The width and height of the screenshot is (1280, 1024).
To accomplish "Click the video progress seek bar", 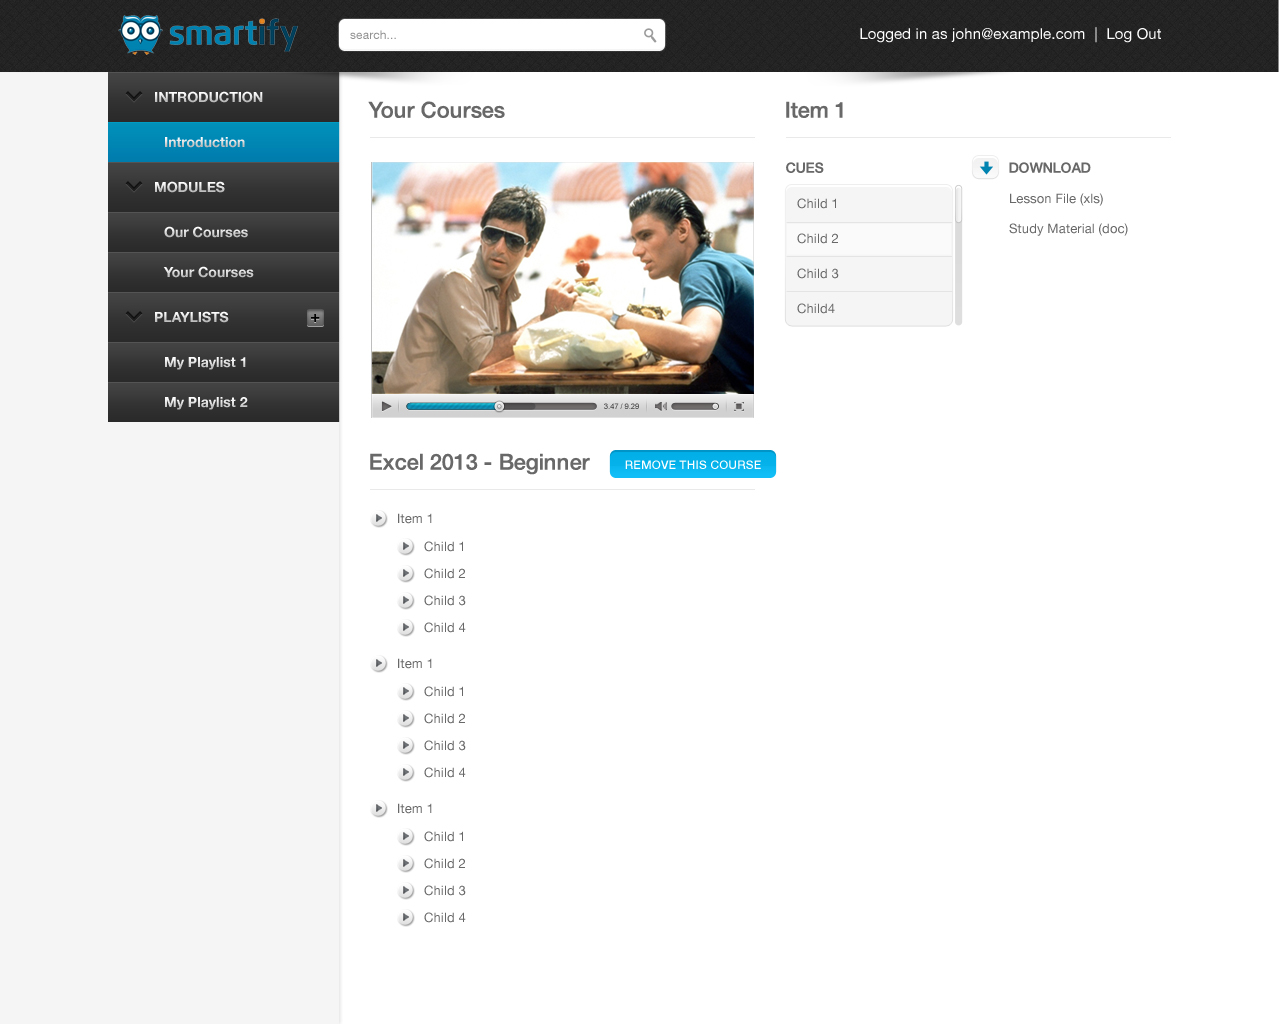I will coord(501,406).
